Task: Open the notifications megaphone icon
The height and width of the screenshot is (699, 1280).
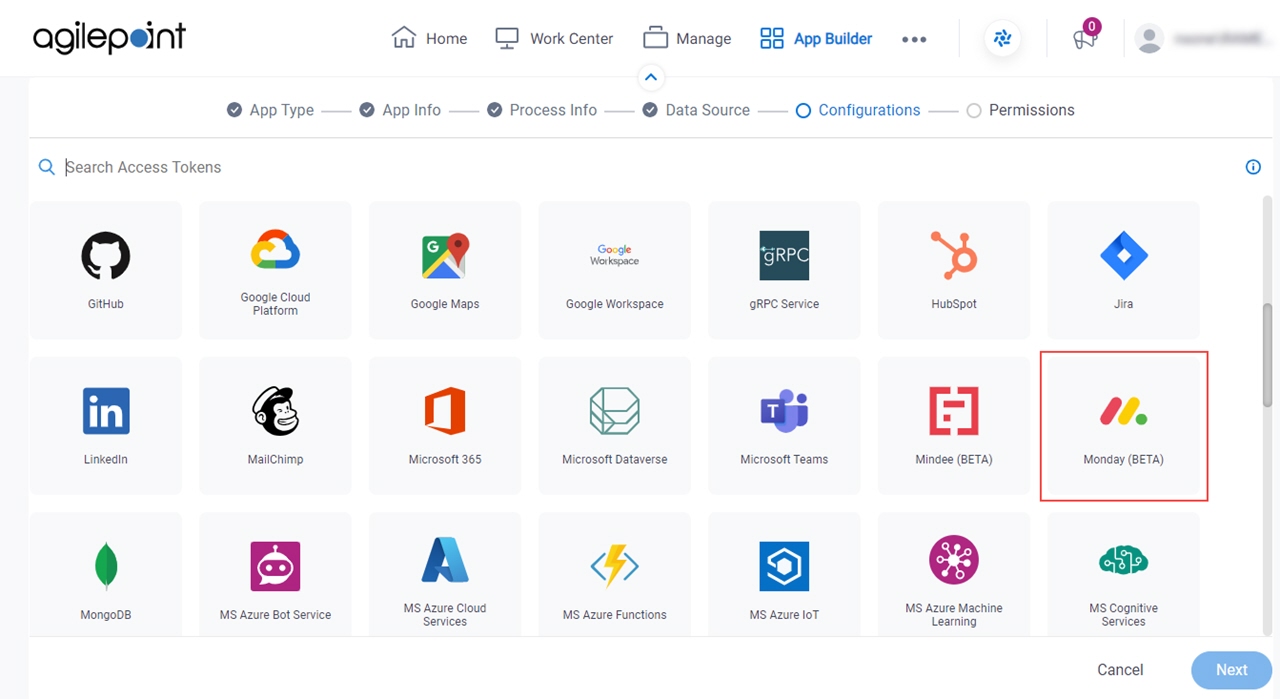Action: point(1085,38)
